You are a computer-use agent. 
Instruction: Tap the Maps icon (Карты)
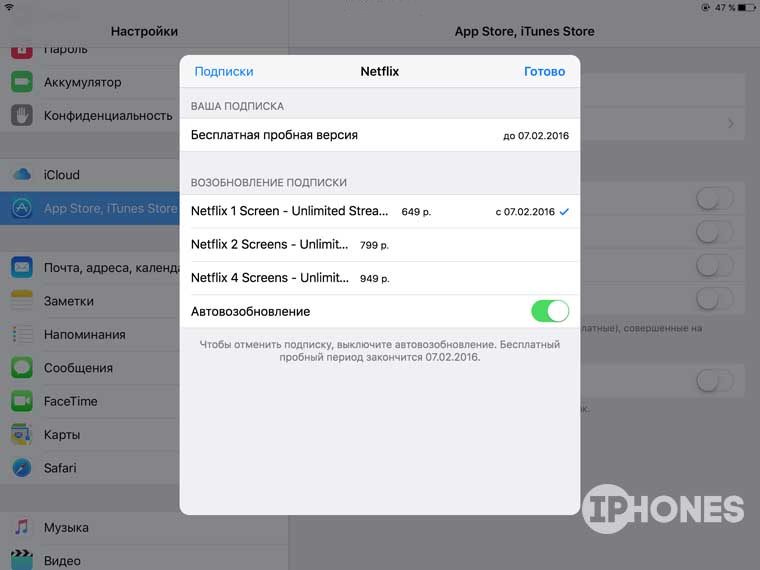coord(22,434)
